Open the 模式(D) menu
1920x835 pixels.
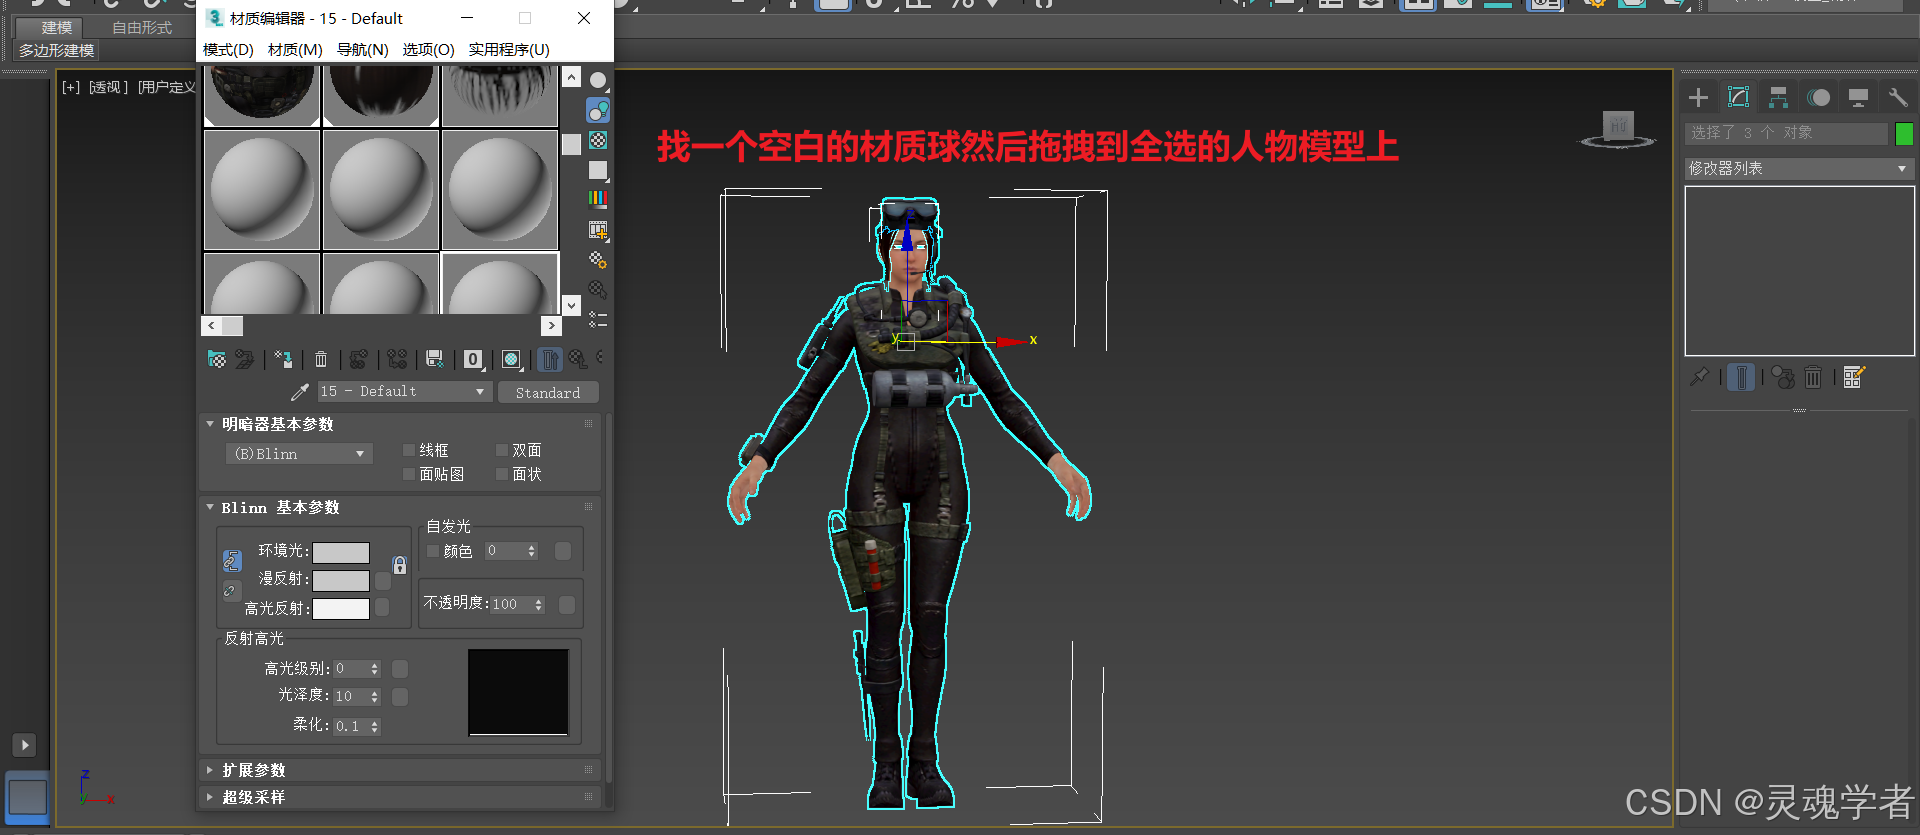pos(228,50)
